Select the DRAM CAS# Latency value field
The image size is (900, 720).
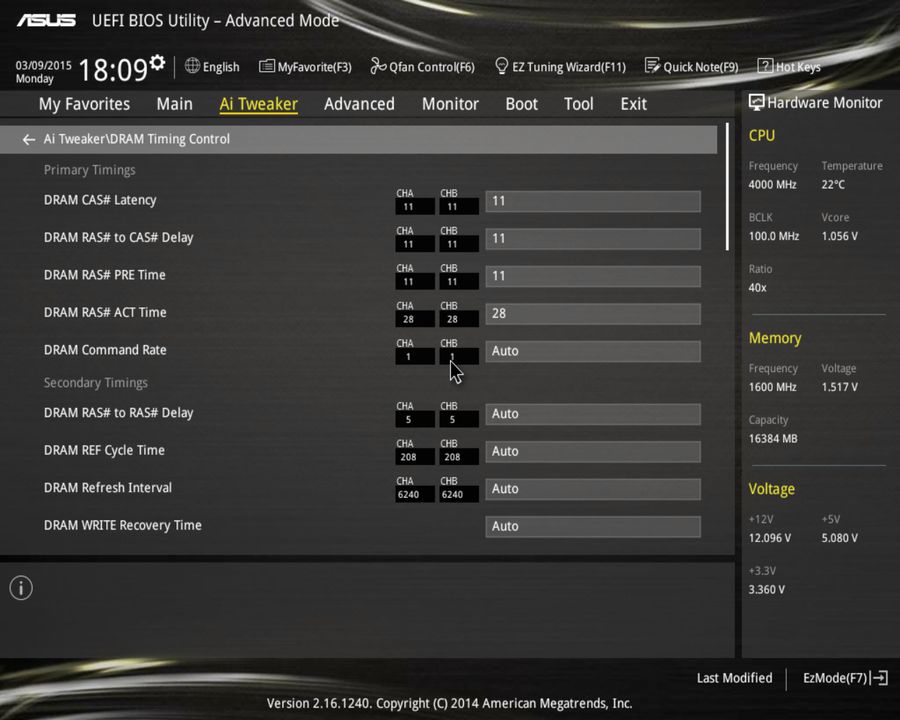(592, 201)
